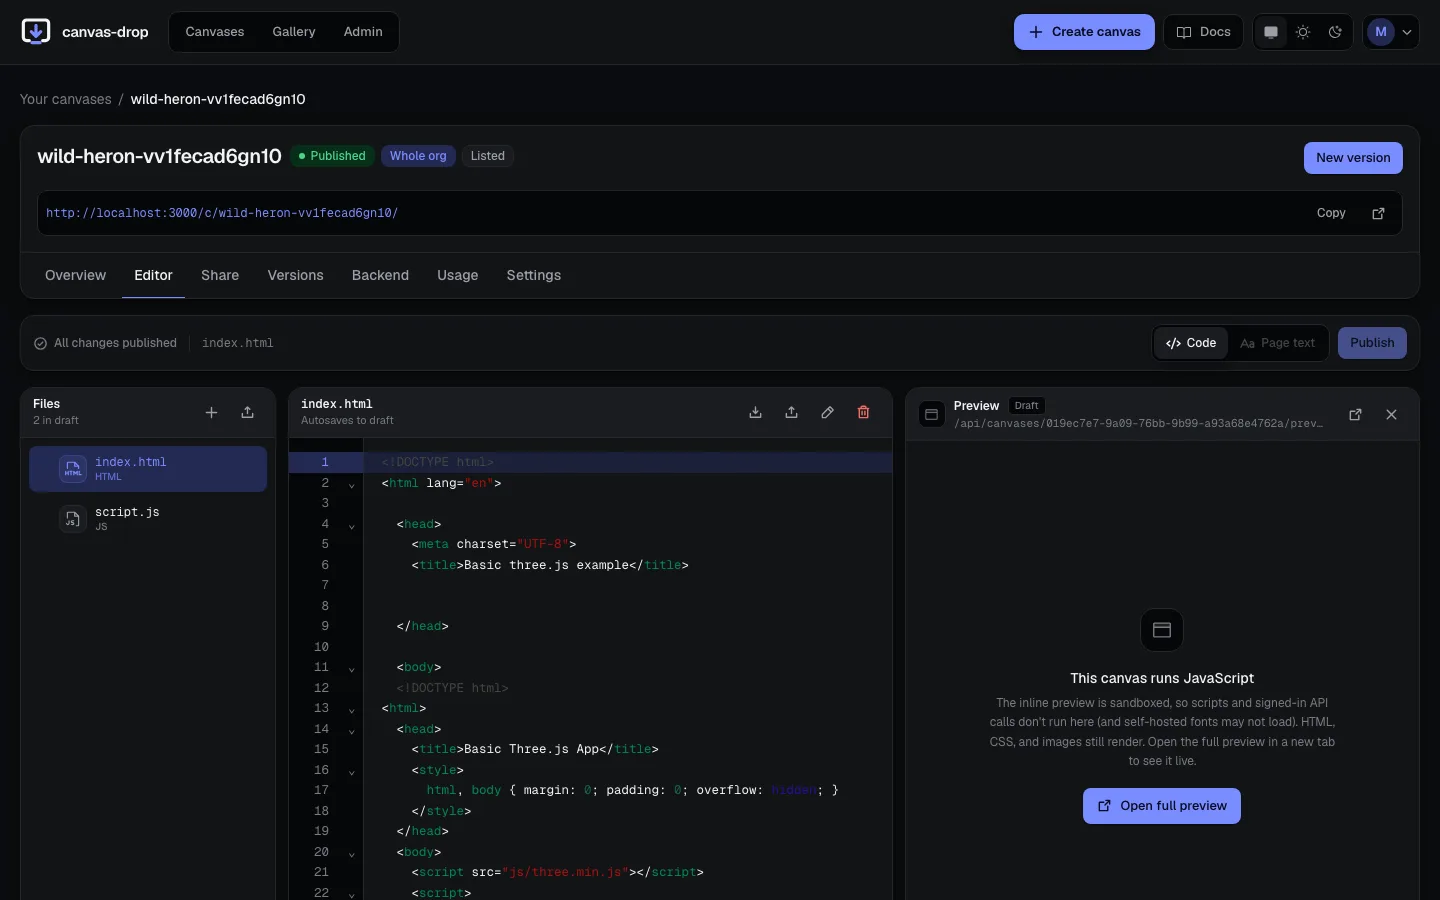The width and height of the screenshot is (1440, 900).
Task: Open the Canvases nav item
Action: [215, 32]
